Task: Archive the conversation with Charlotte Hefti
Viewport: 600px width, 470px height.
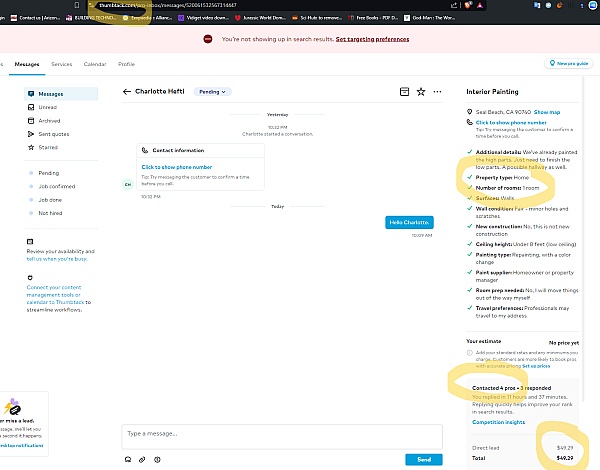Action: coord(403,91)
